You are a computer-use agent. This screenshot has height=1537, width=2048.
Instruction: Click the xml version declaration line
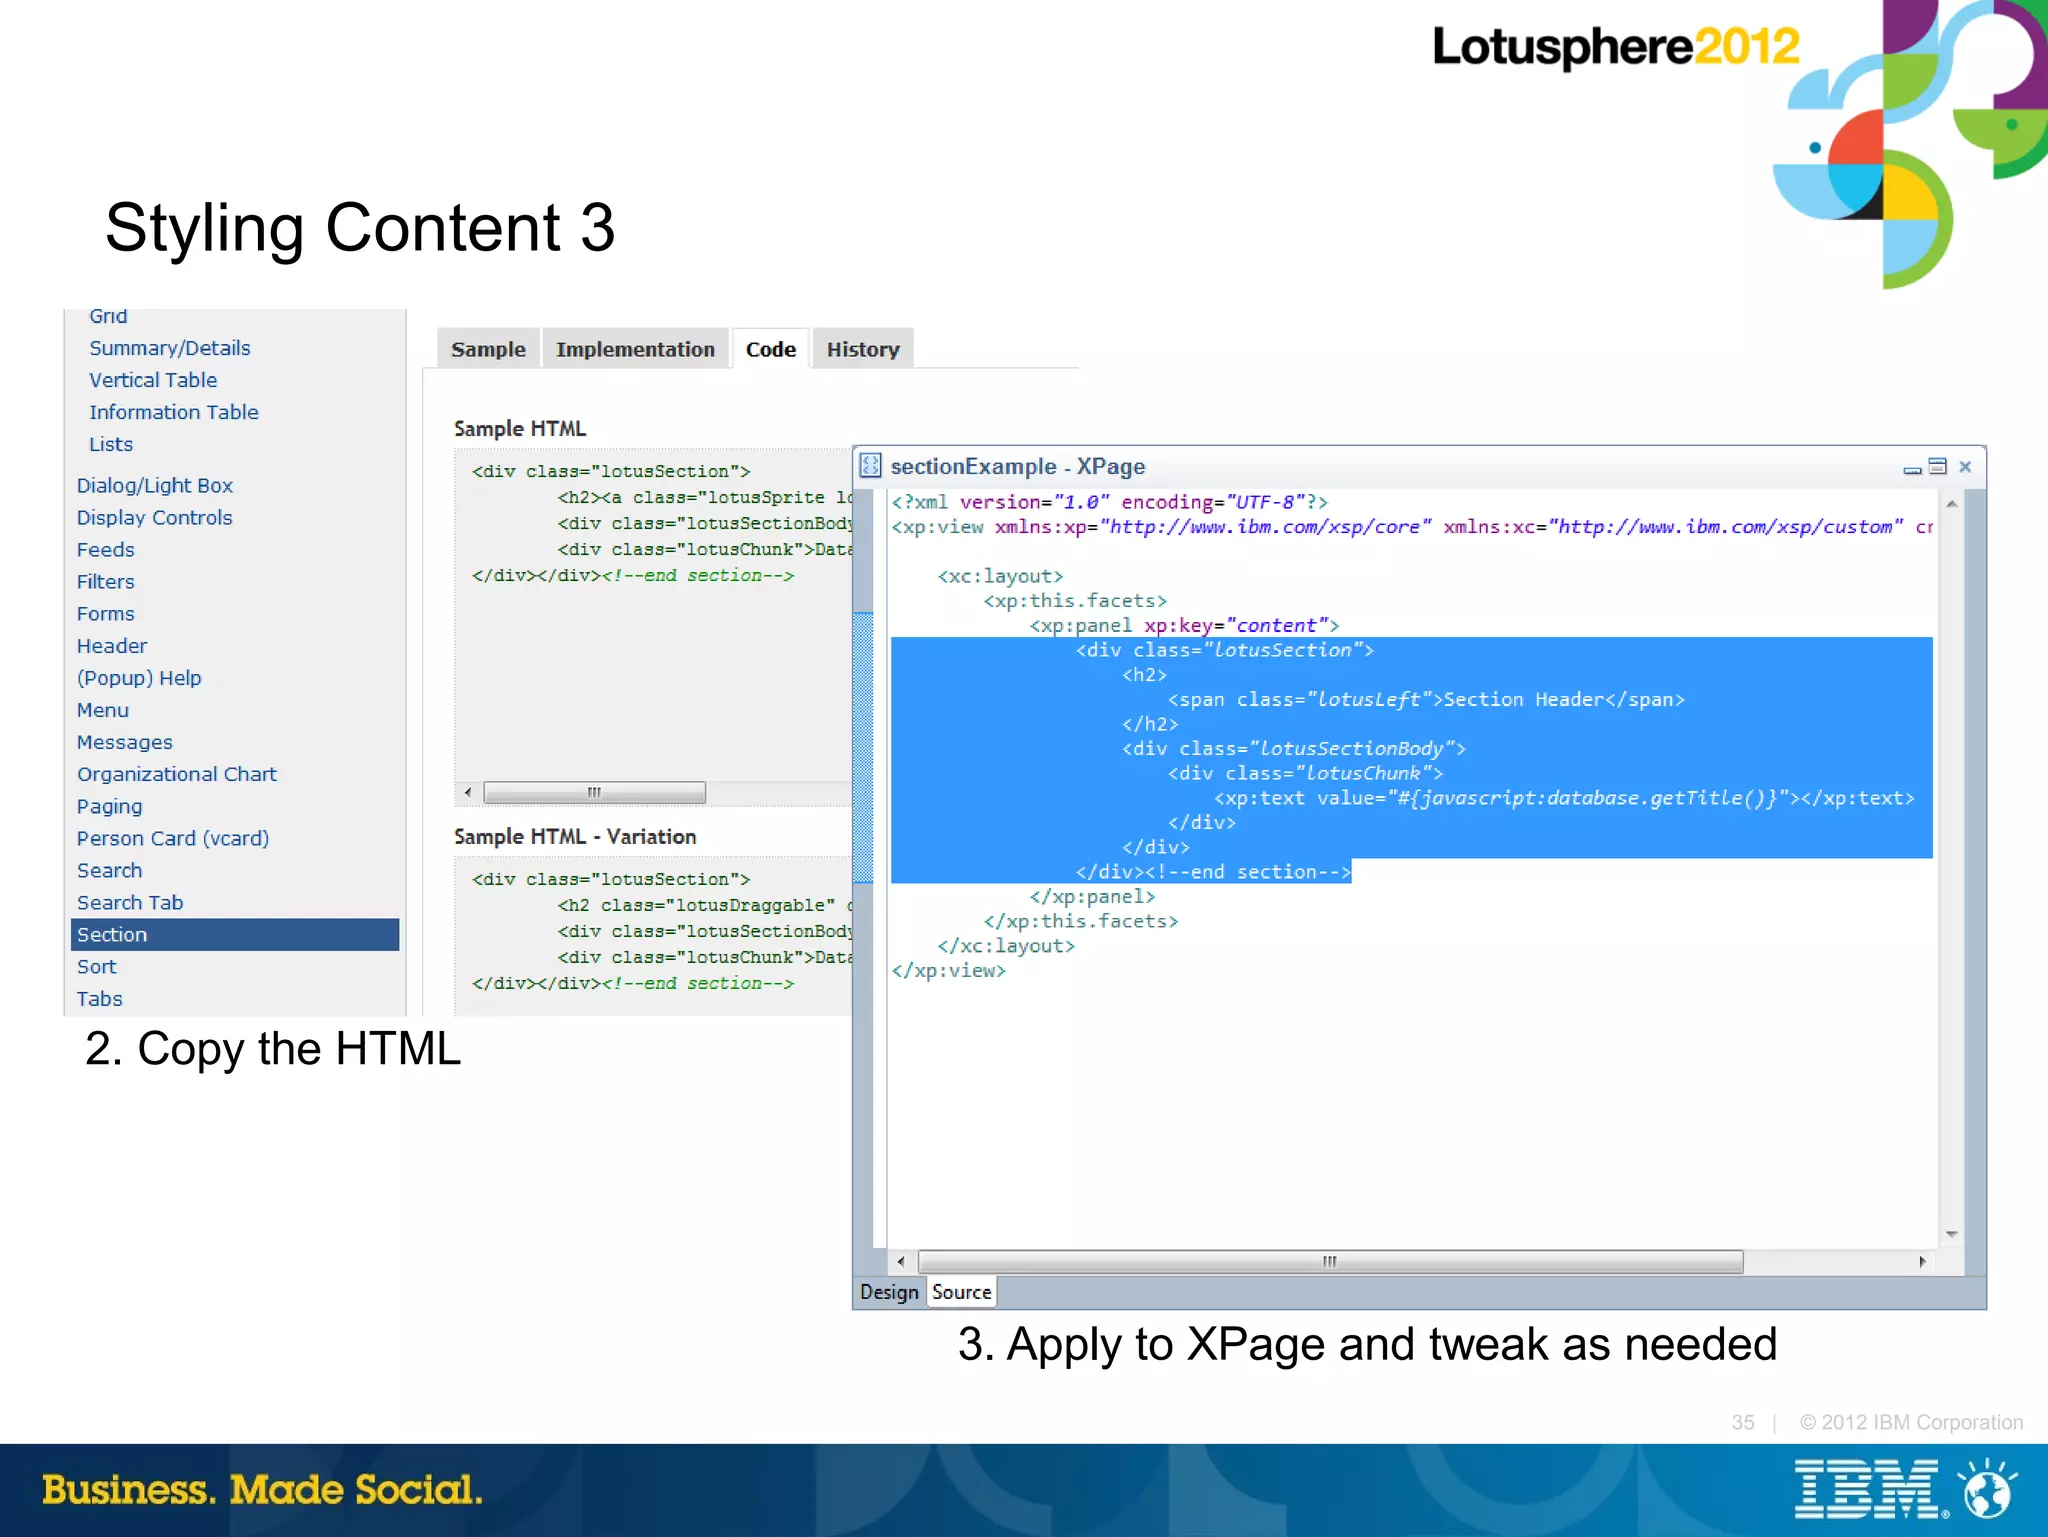pos(1110,502)
